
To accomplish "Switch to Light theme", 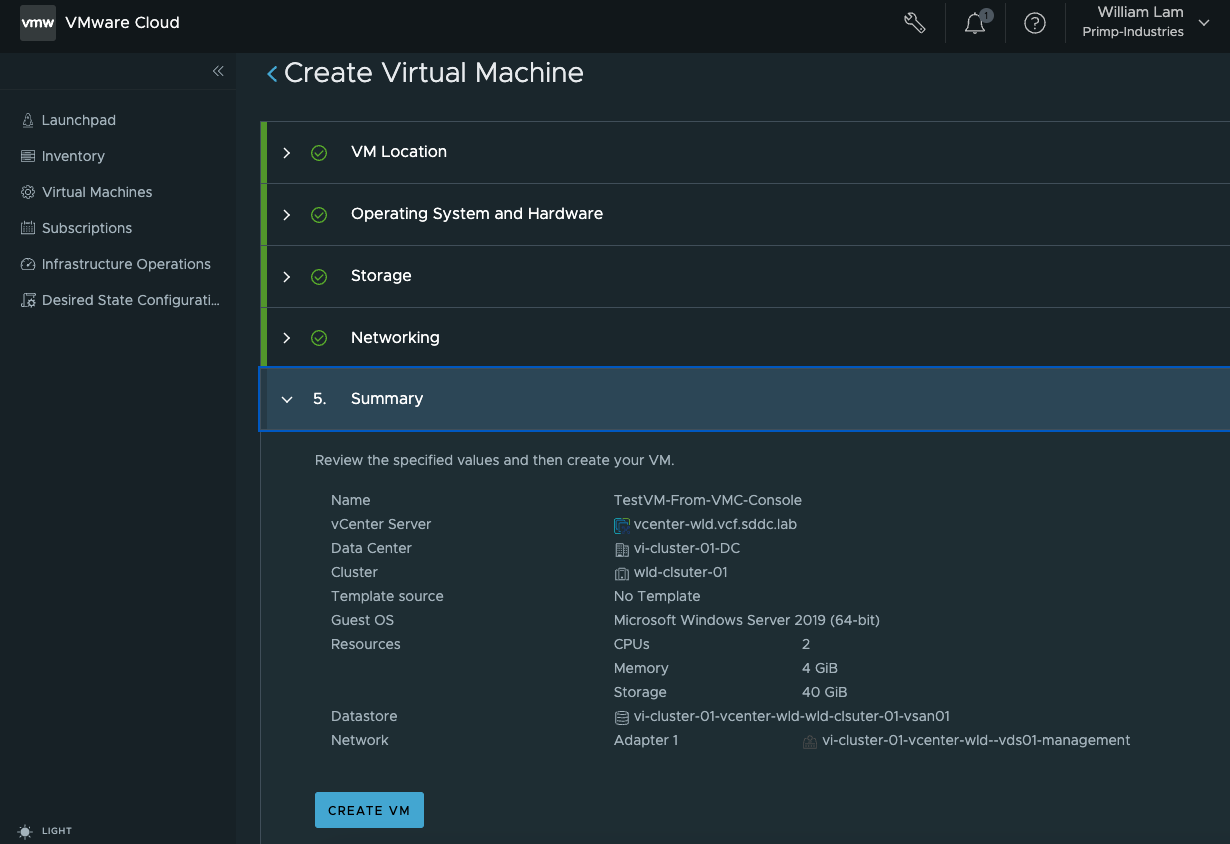I will tap(44, 831).
